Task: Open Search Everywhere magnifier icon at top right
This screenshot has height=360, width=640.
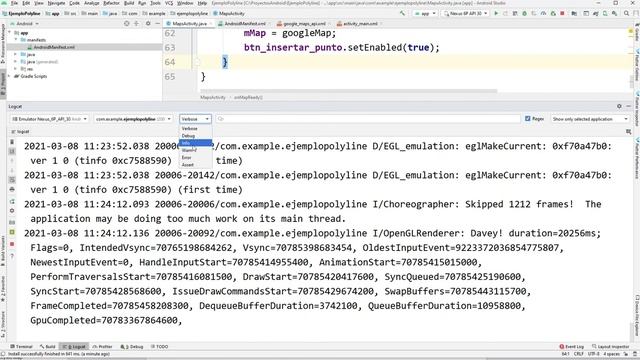Action: [626, 13]
